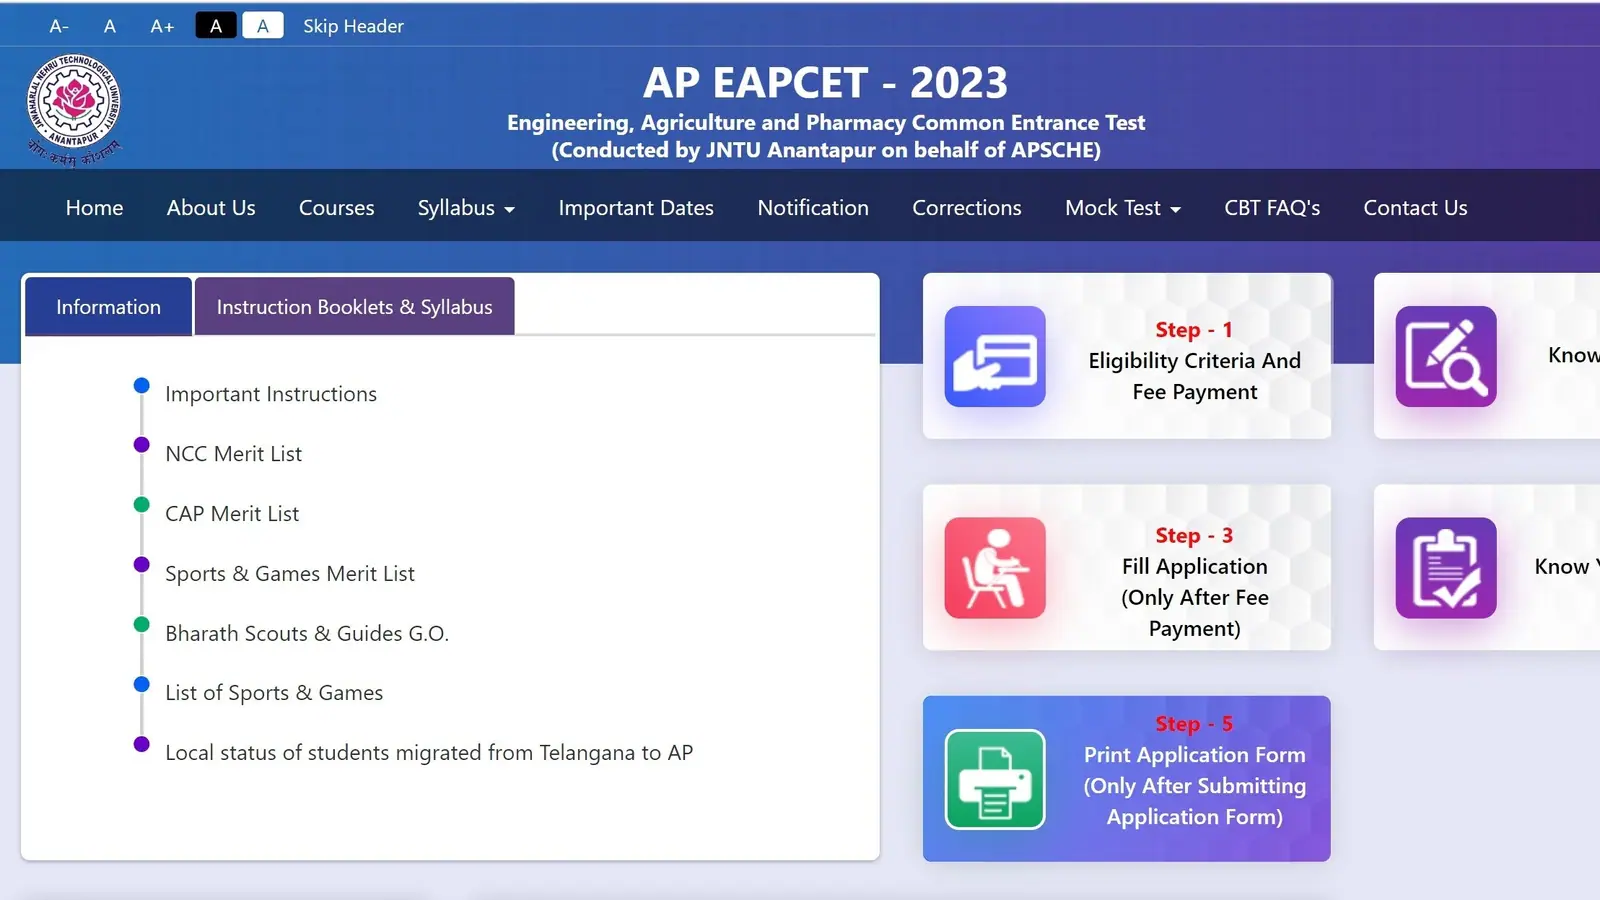Open Bharath Scouts & Guides G.O. link
The height and width of the screenshot is (900, 1600).
pyautogui.click(x=307, y=634)
